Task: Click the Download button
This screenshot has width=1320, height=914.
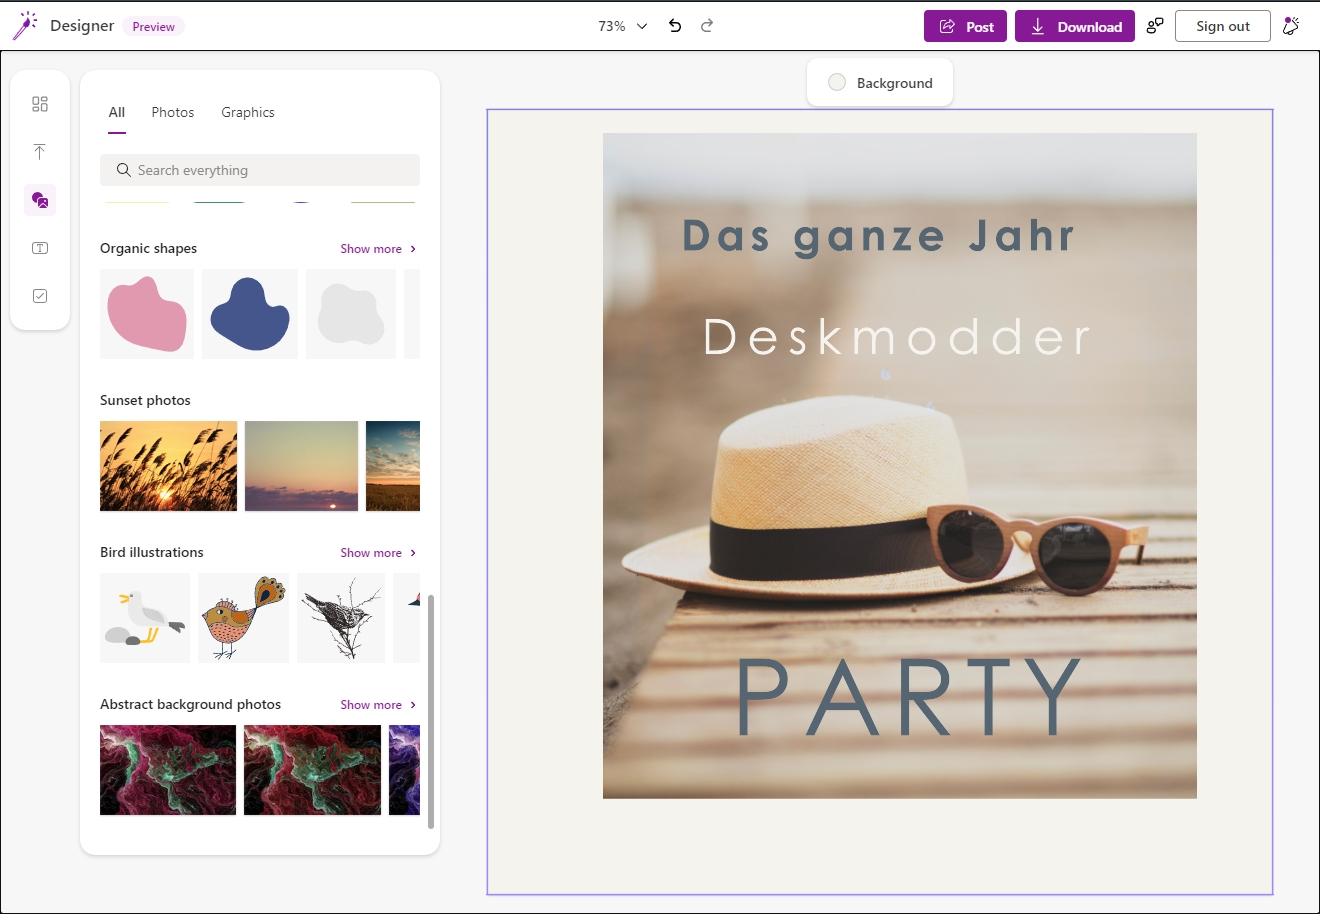Action: [x=1075, y=27]
